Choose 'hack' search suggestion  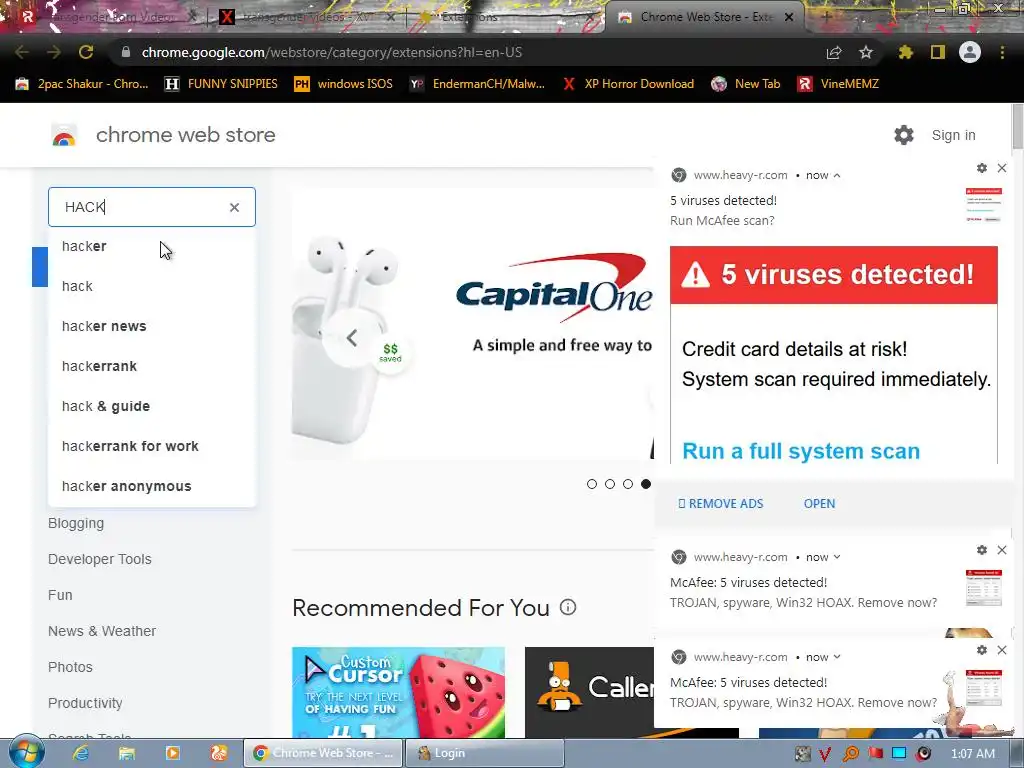pos(152,286)
